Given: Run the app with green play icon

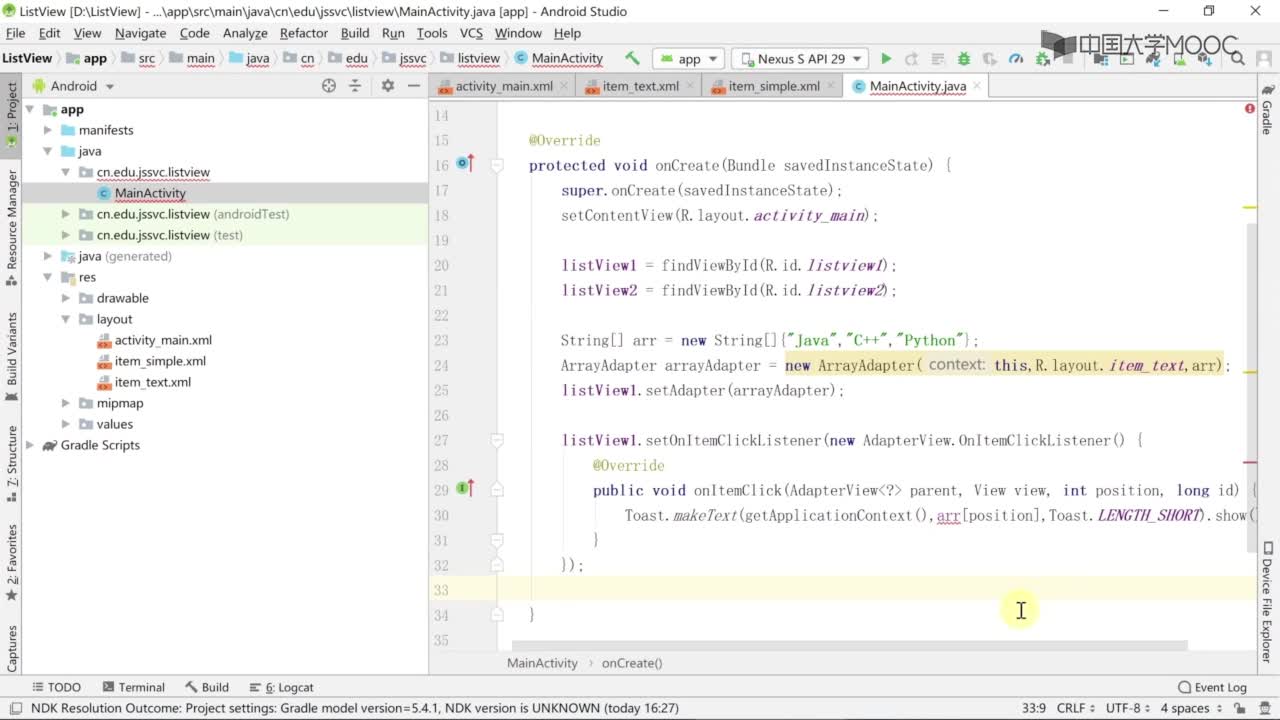Looking at the screenshot, I should click(x=886, y=59).
